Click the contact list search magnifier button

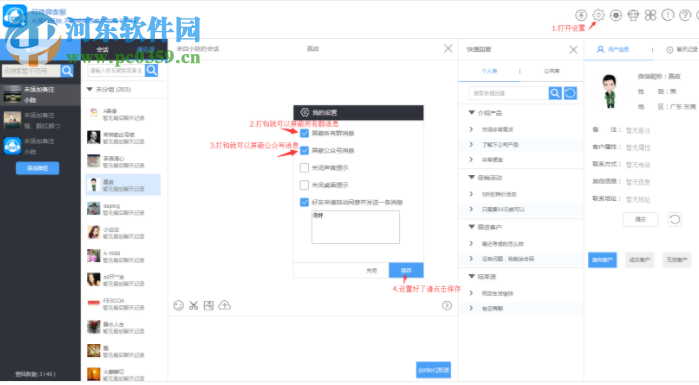coord(152,70)
